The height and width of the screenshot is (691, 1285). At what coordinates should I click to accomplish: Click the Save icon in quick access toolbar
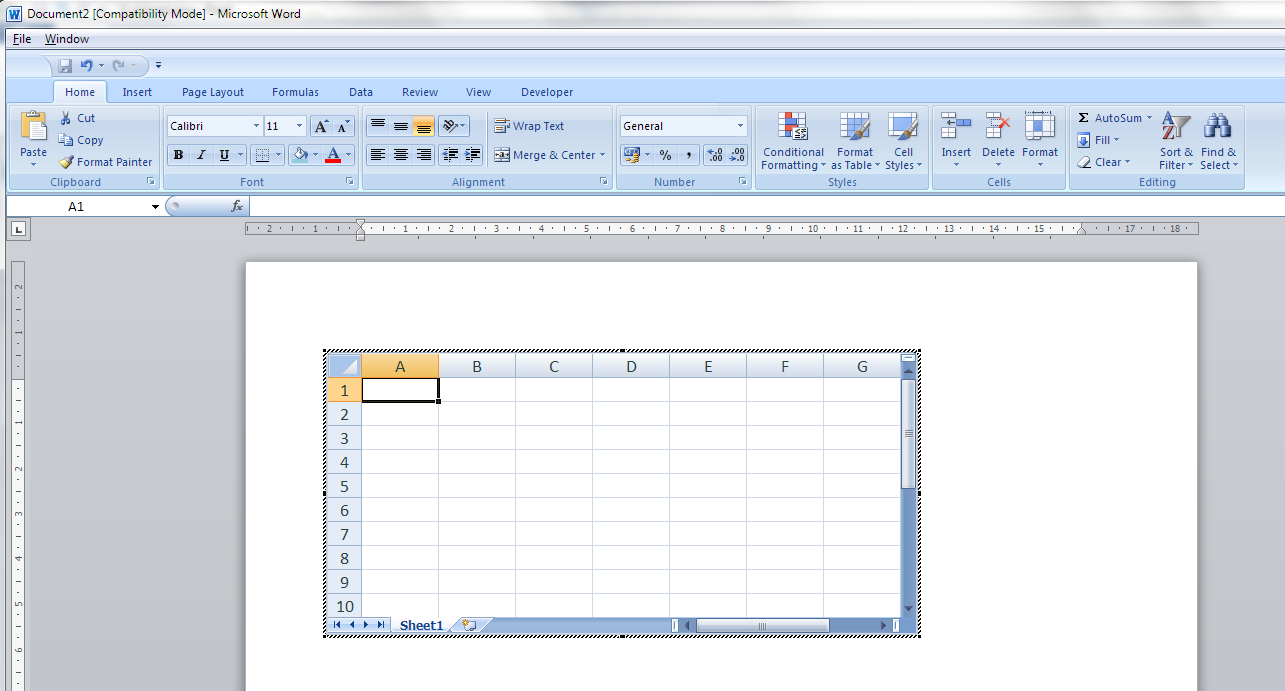pos(65,66)
